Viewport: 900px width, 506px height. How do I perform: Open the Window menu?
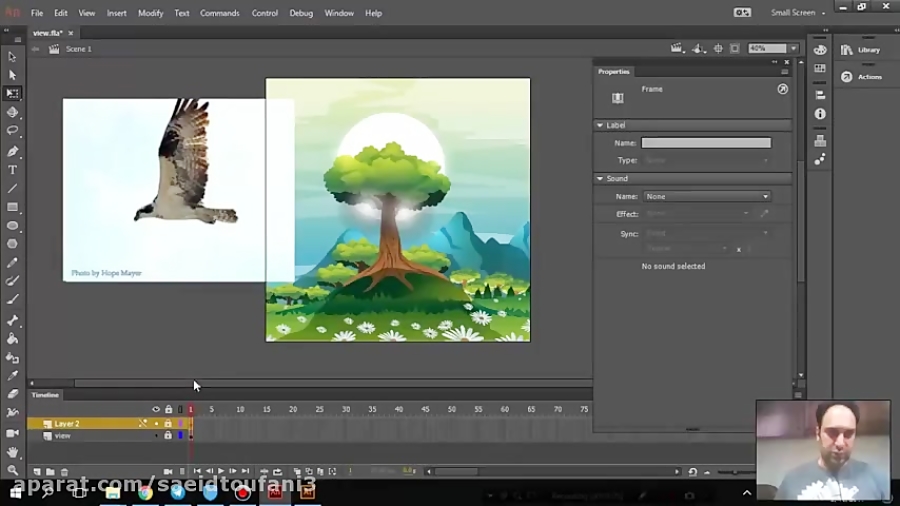339,13
